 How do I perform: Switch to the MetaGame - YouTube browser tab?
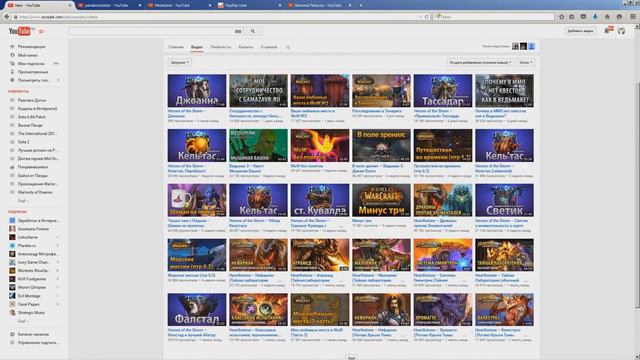point(178,6)
